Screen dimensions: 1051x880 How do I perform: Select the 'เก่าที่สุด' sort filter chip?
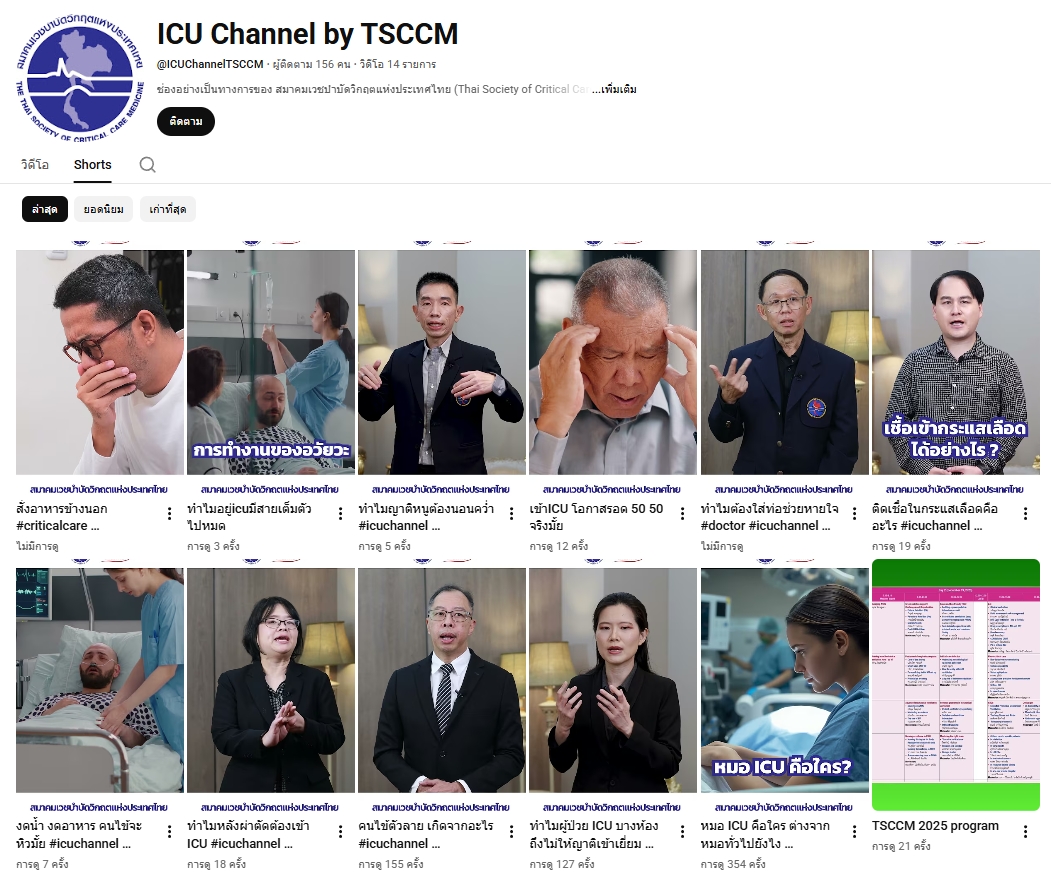pos(168,209)
